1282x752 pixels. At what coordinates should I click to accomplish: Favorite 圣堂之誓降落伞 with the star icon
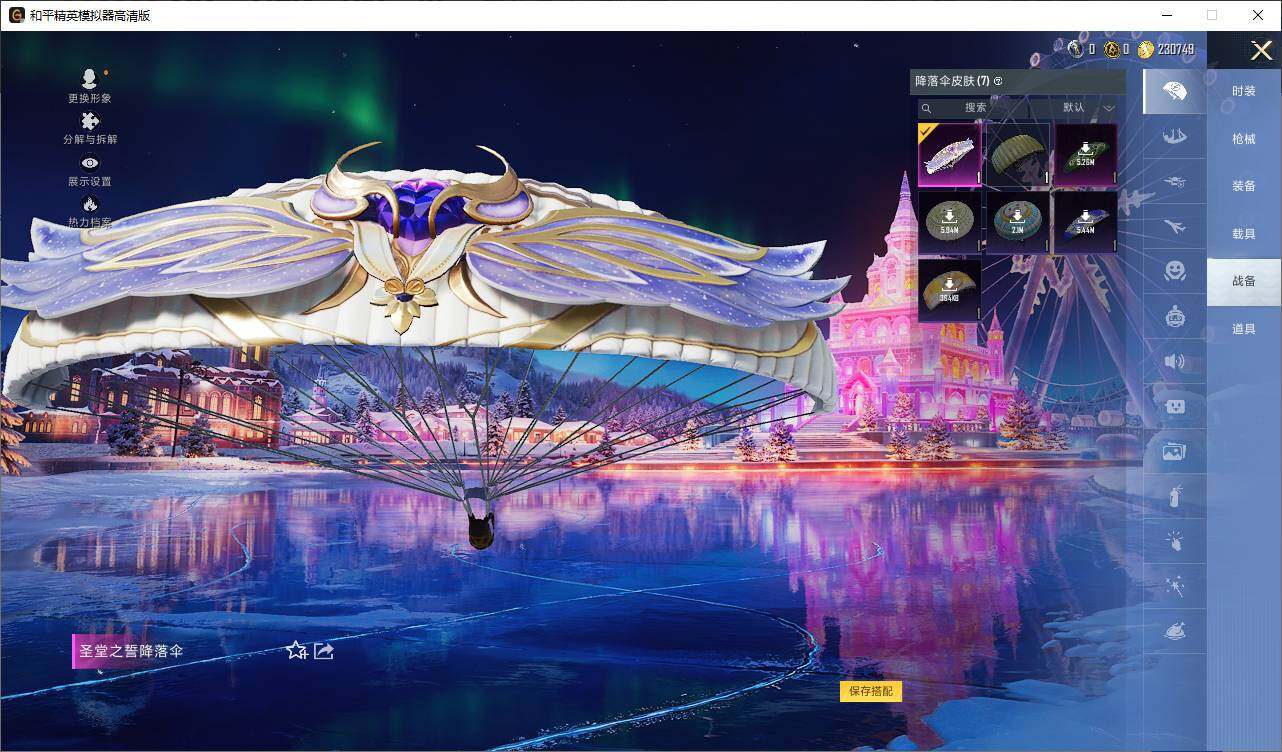[296, 651]
